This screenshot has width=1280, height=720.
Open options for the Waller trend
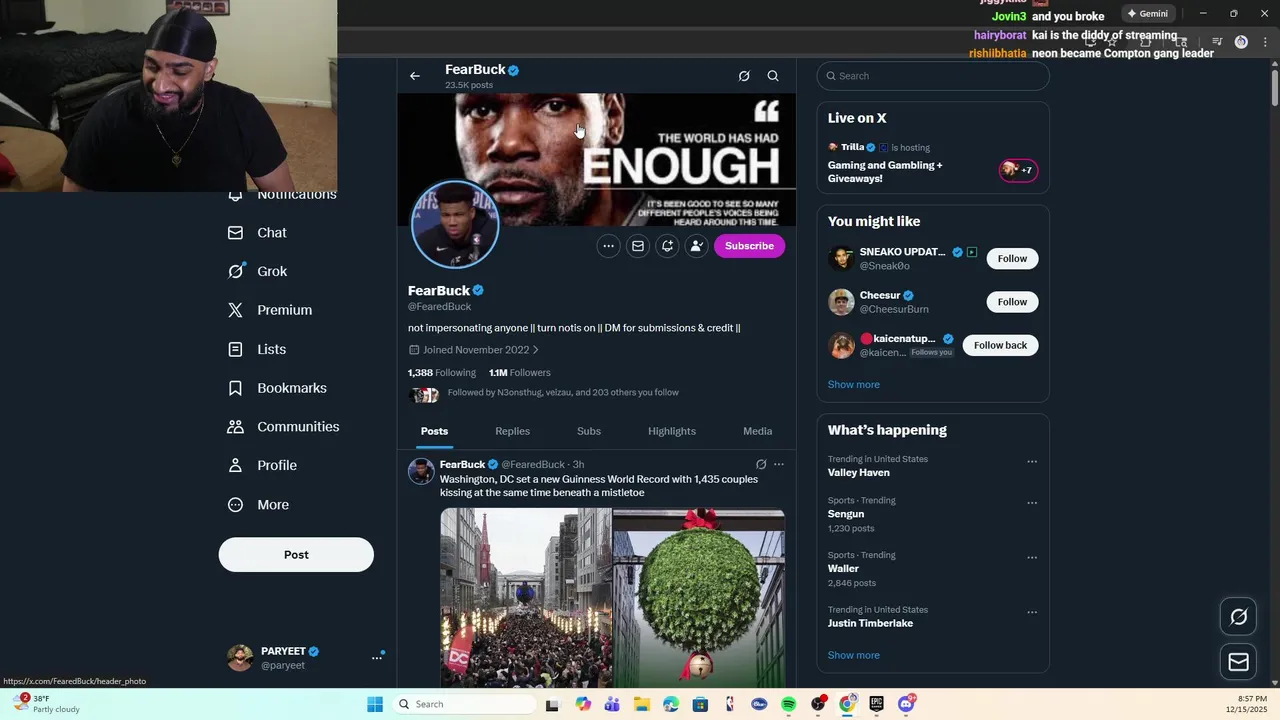pos(1032,558)
